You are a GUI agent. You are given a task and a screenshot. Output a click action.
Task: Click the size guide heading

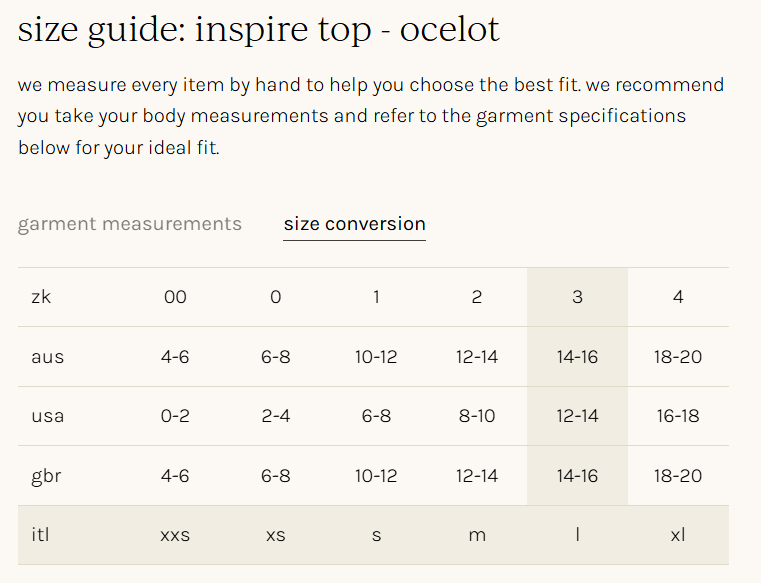pyautogui.click(x=259, y=31)
